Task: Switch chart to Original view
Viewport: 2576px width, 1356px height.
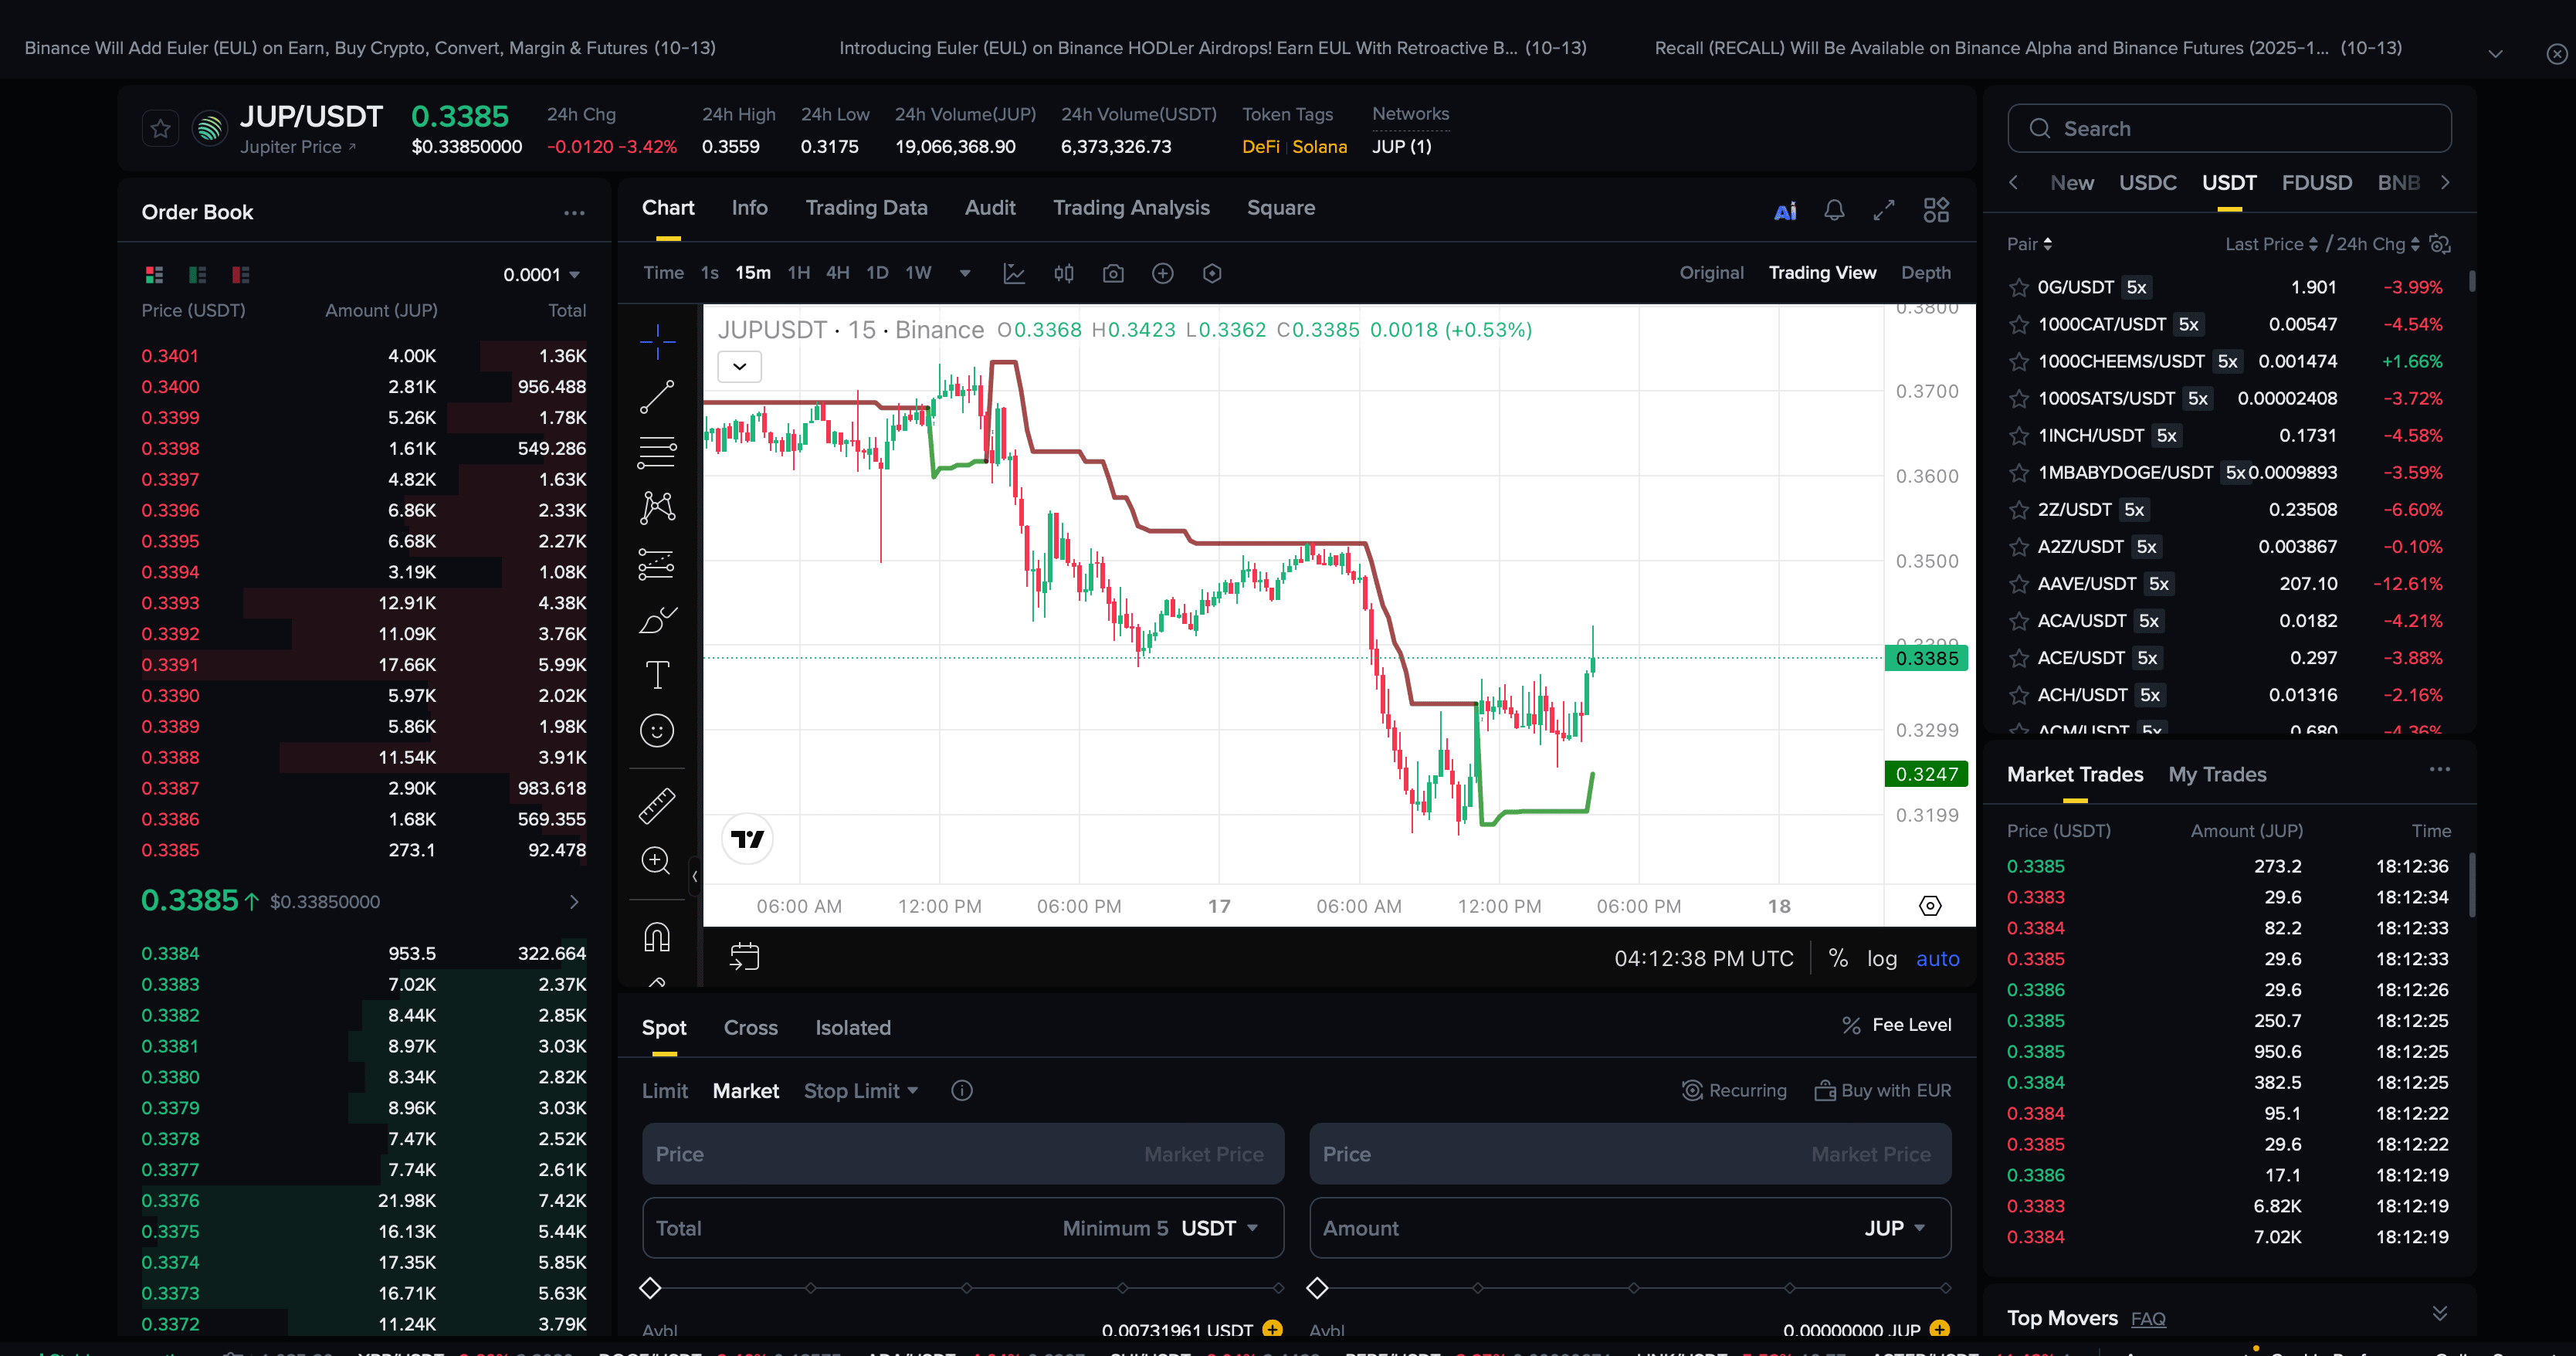Action: 1711,273
